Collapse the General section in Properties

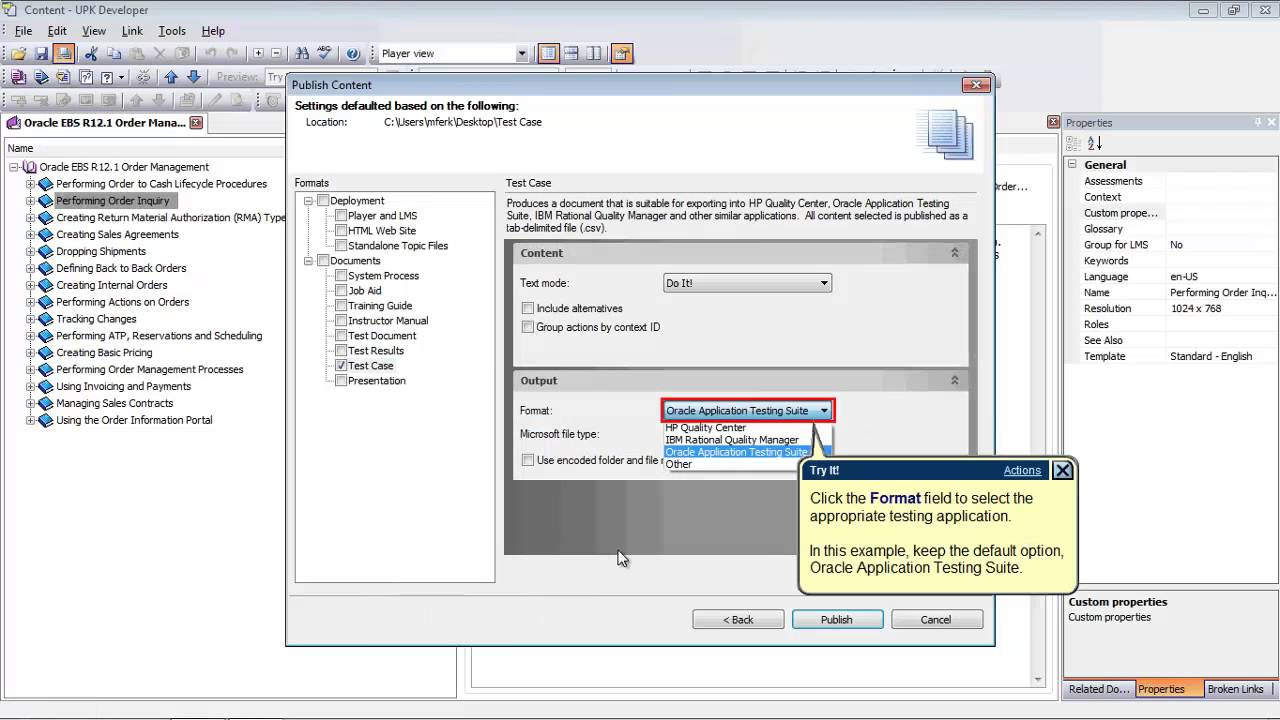[x=1072, y=164]
